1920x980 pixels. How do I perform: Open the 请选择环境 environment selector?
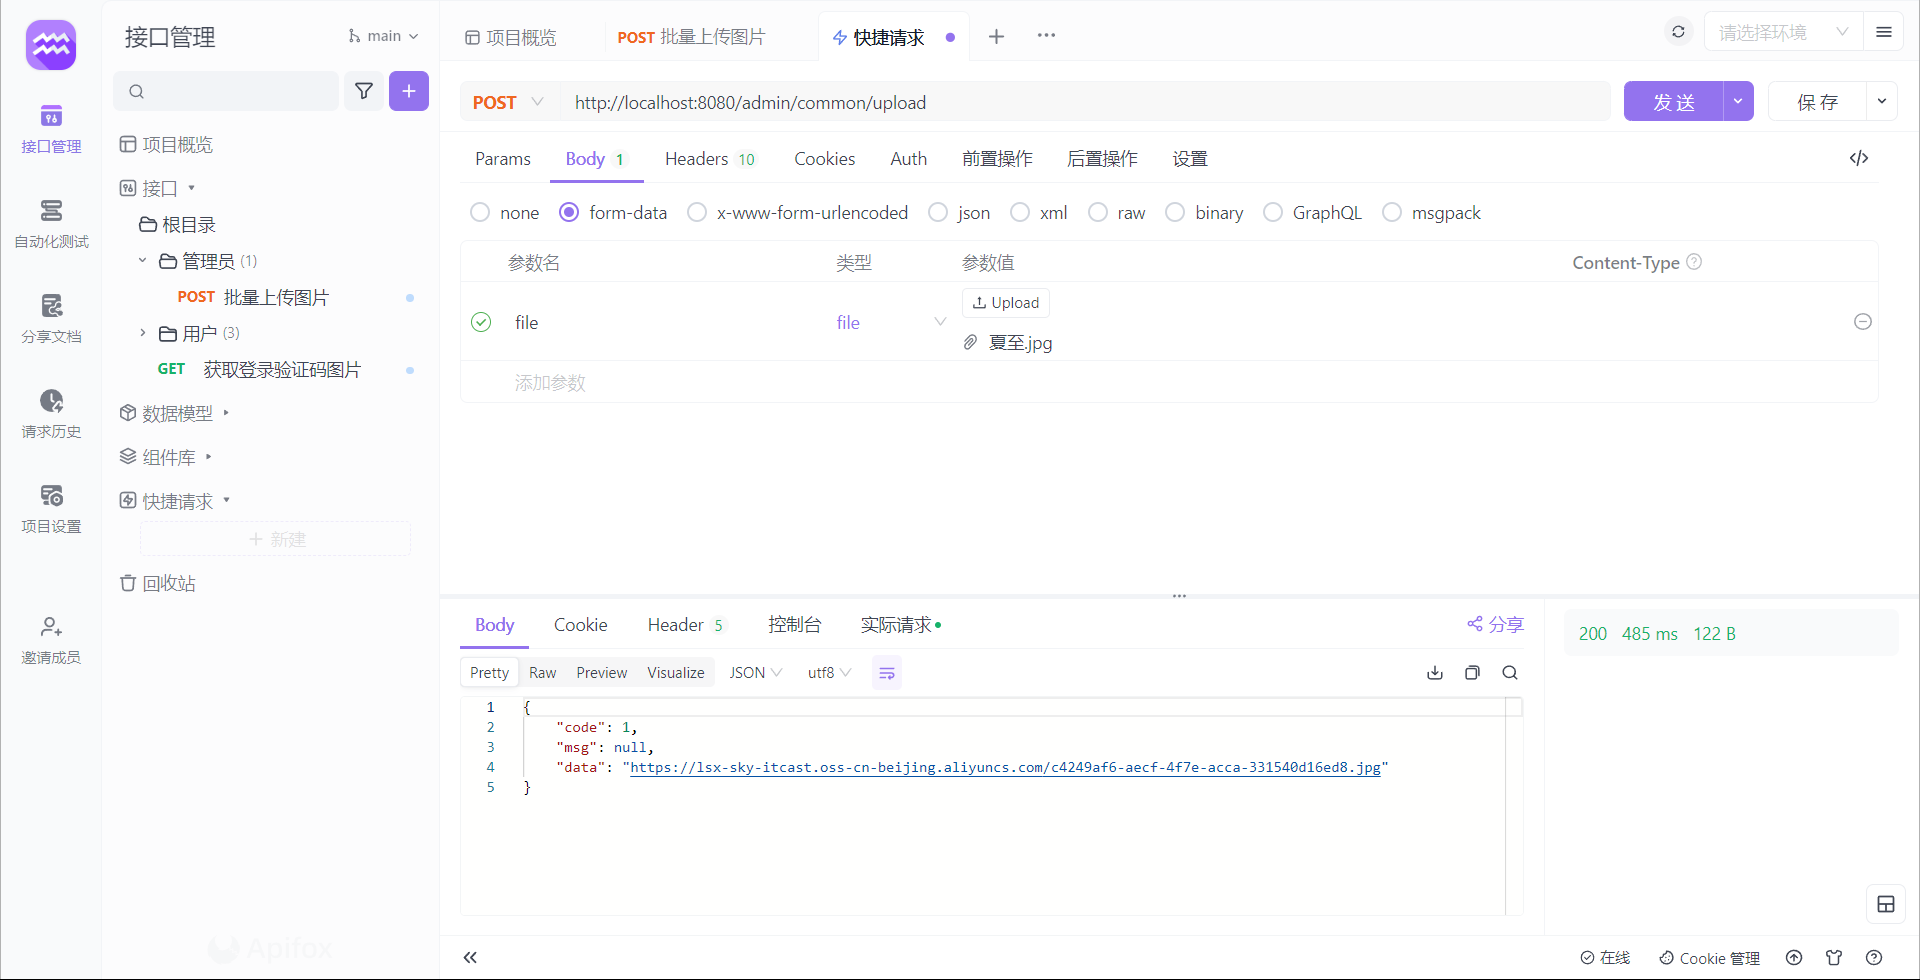pos(1780,31)
